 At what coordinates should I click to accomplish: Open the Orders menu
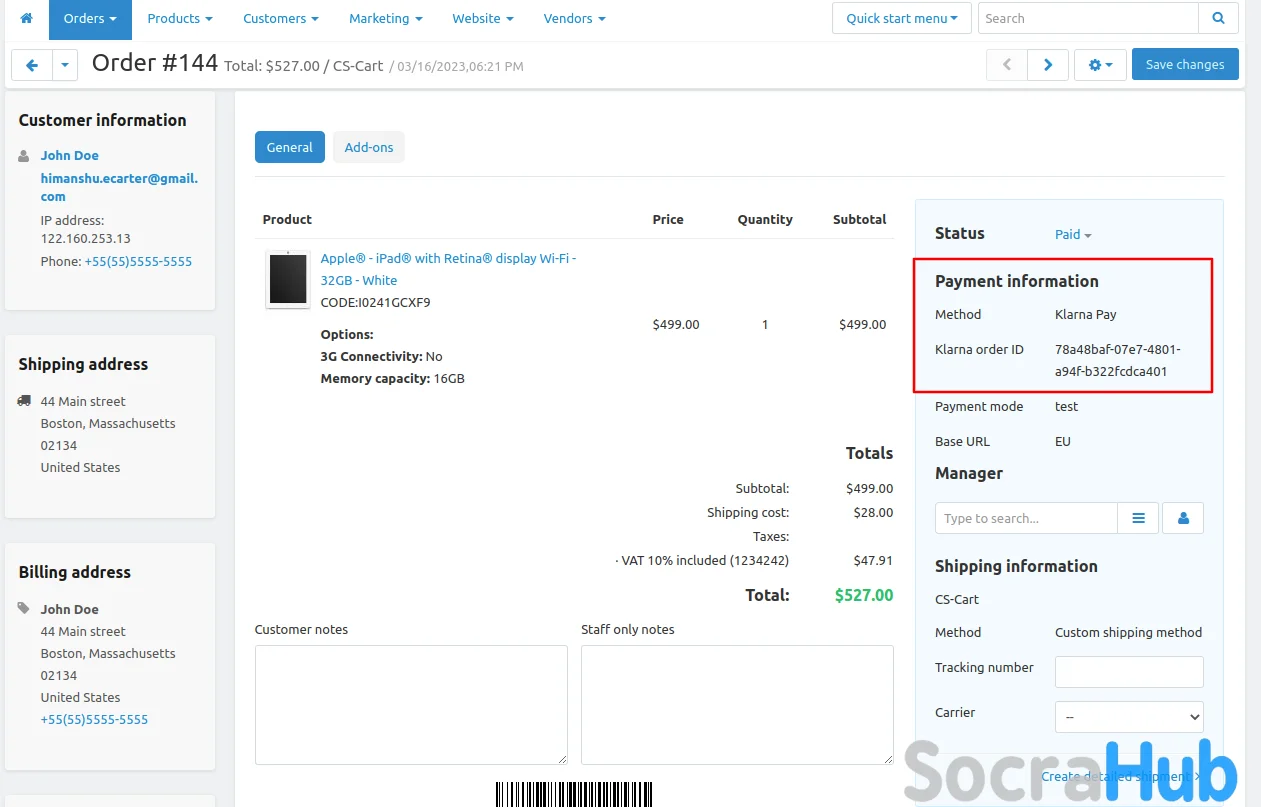pos(90,19)
